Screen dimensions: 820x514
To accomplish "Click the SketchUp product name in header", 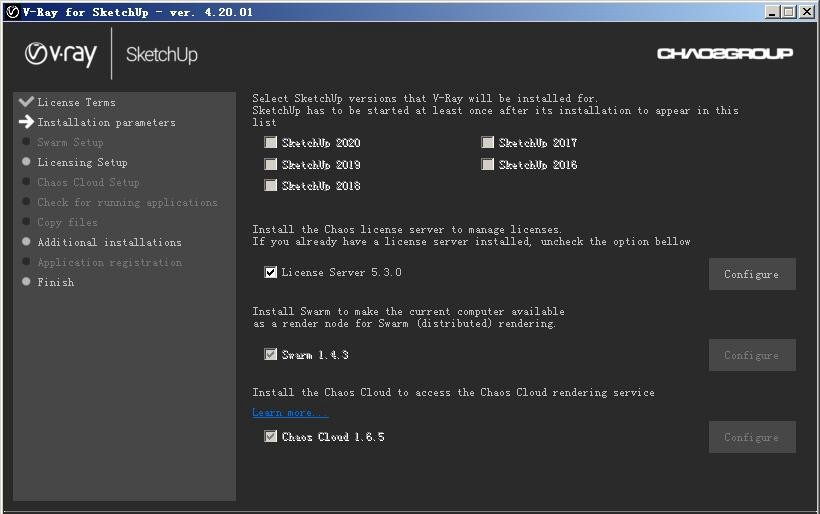I will [162, 54].
